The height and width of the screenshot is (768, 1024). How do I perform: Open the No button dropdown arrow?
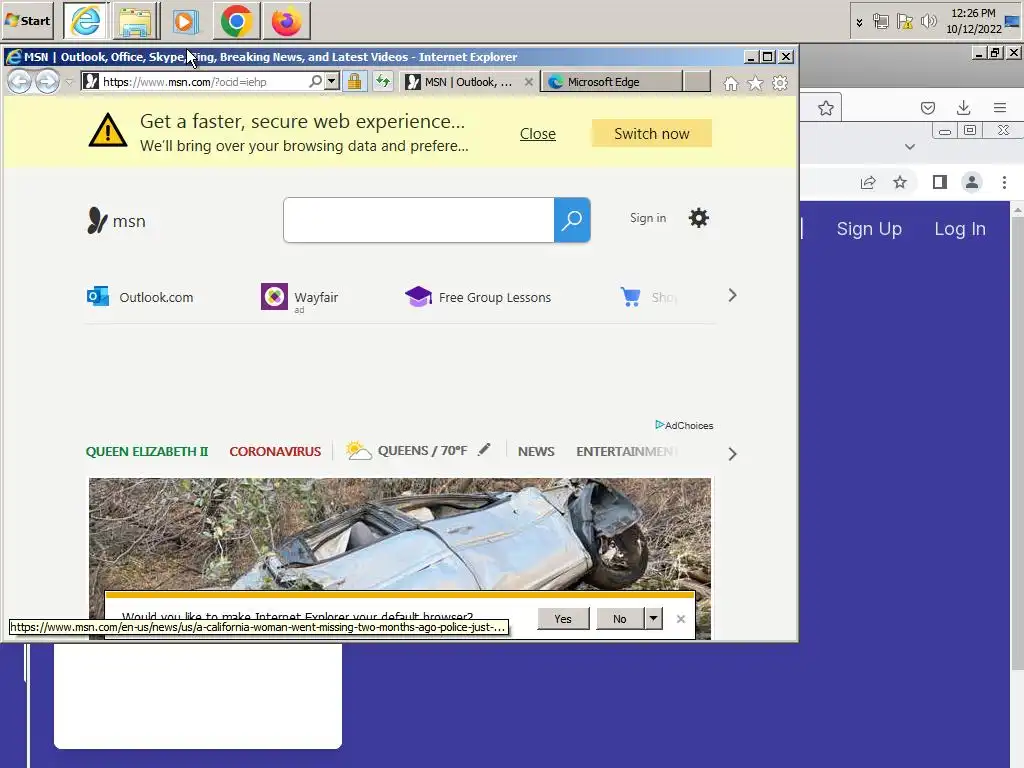coord(654,618)
